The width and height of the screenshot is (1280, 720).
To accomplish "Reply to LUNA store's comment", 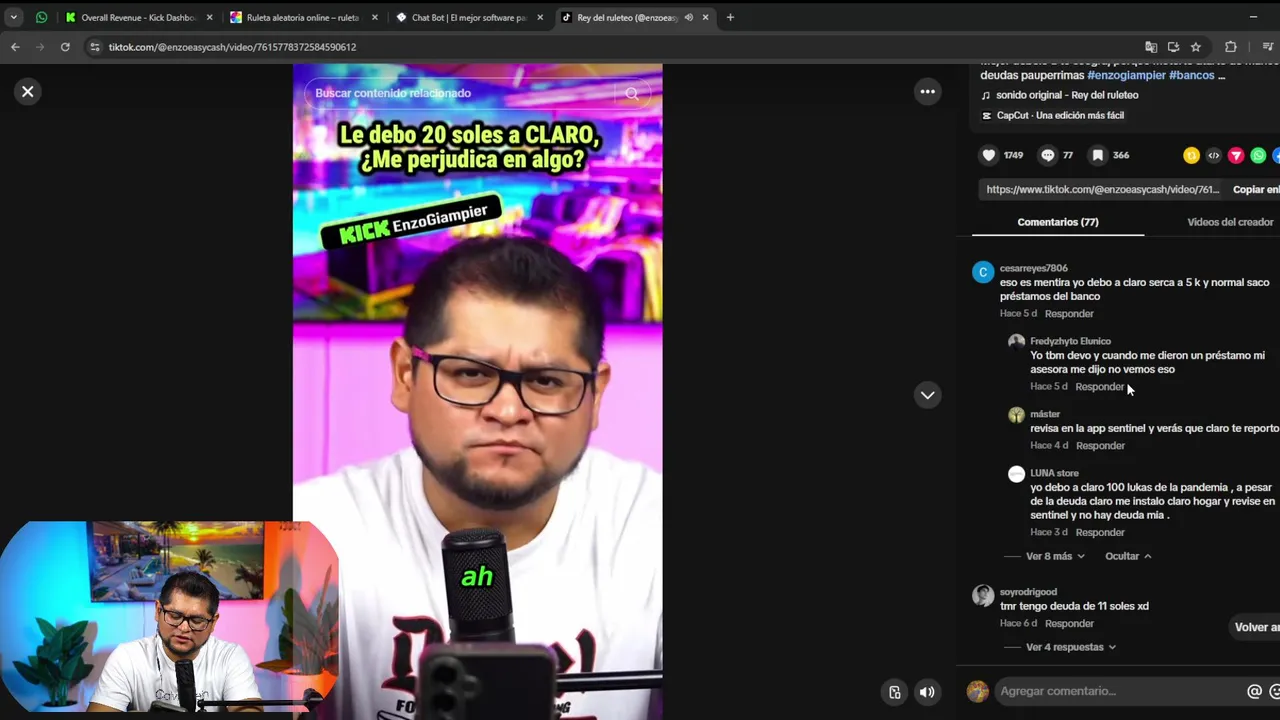I will pos(1100,533).
